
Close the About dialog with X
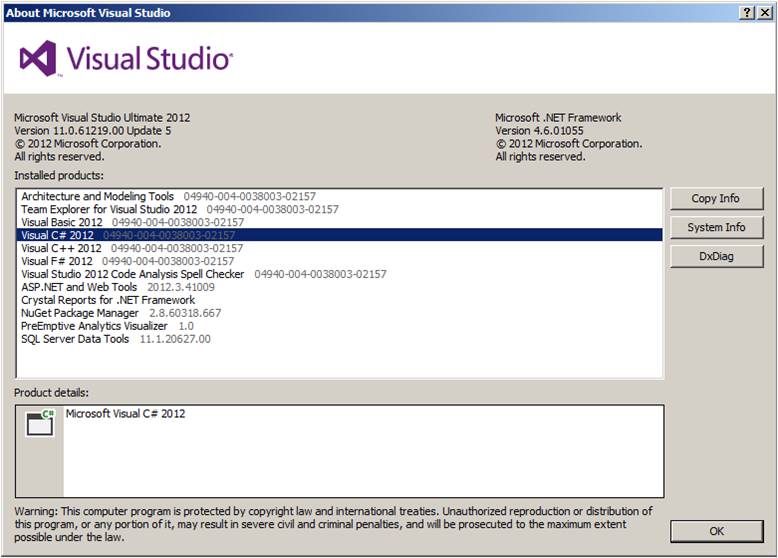[x=765, y=13]
